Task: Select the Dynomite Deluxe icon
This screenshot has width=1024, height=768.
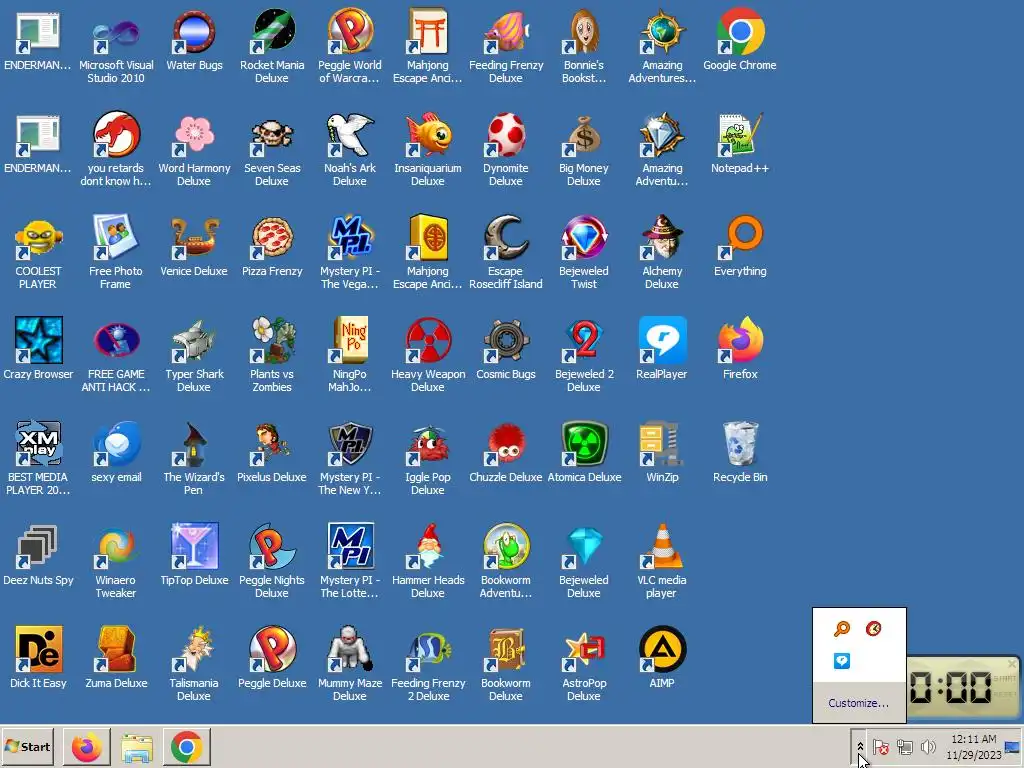Action: tap(505, 150)
